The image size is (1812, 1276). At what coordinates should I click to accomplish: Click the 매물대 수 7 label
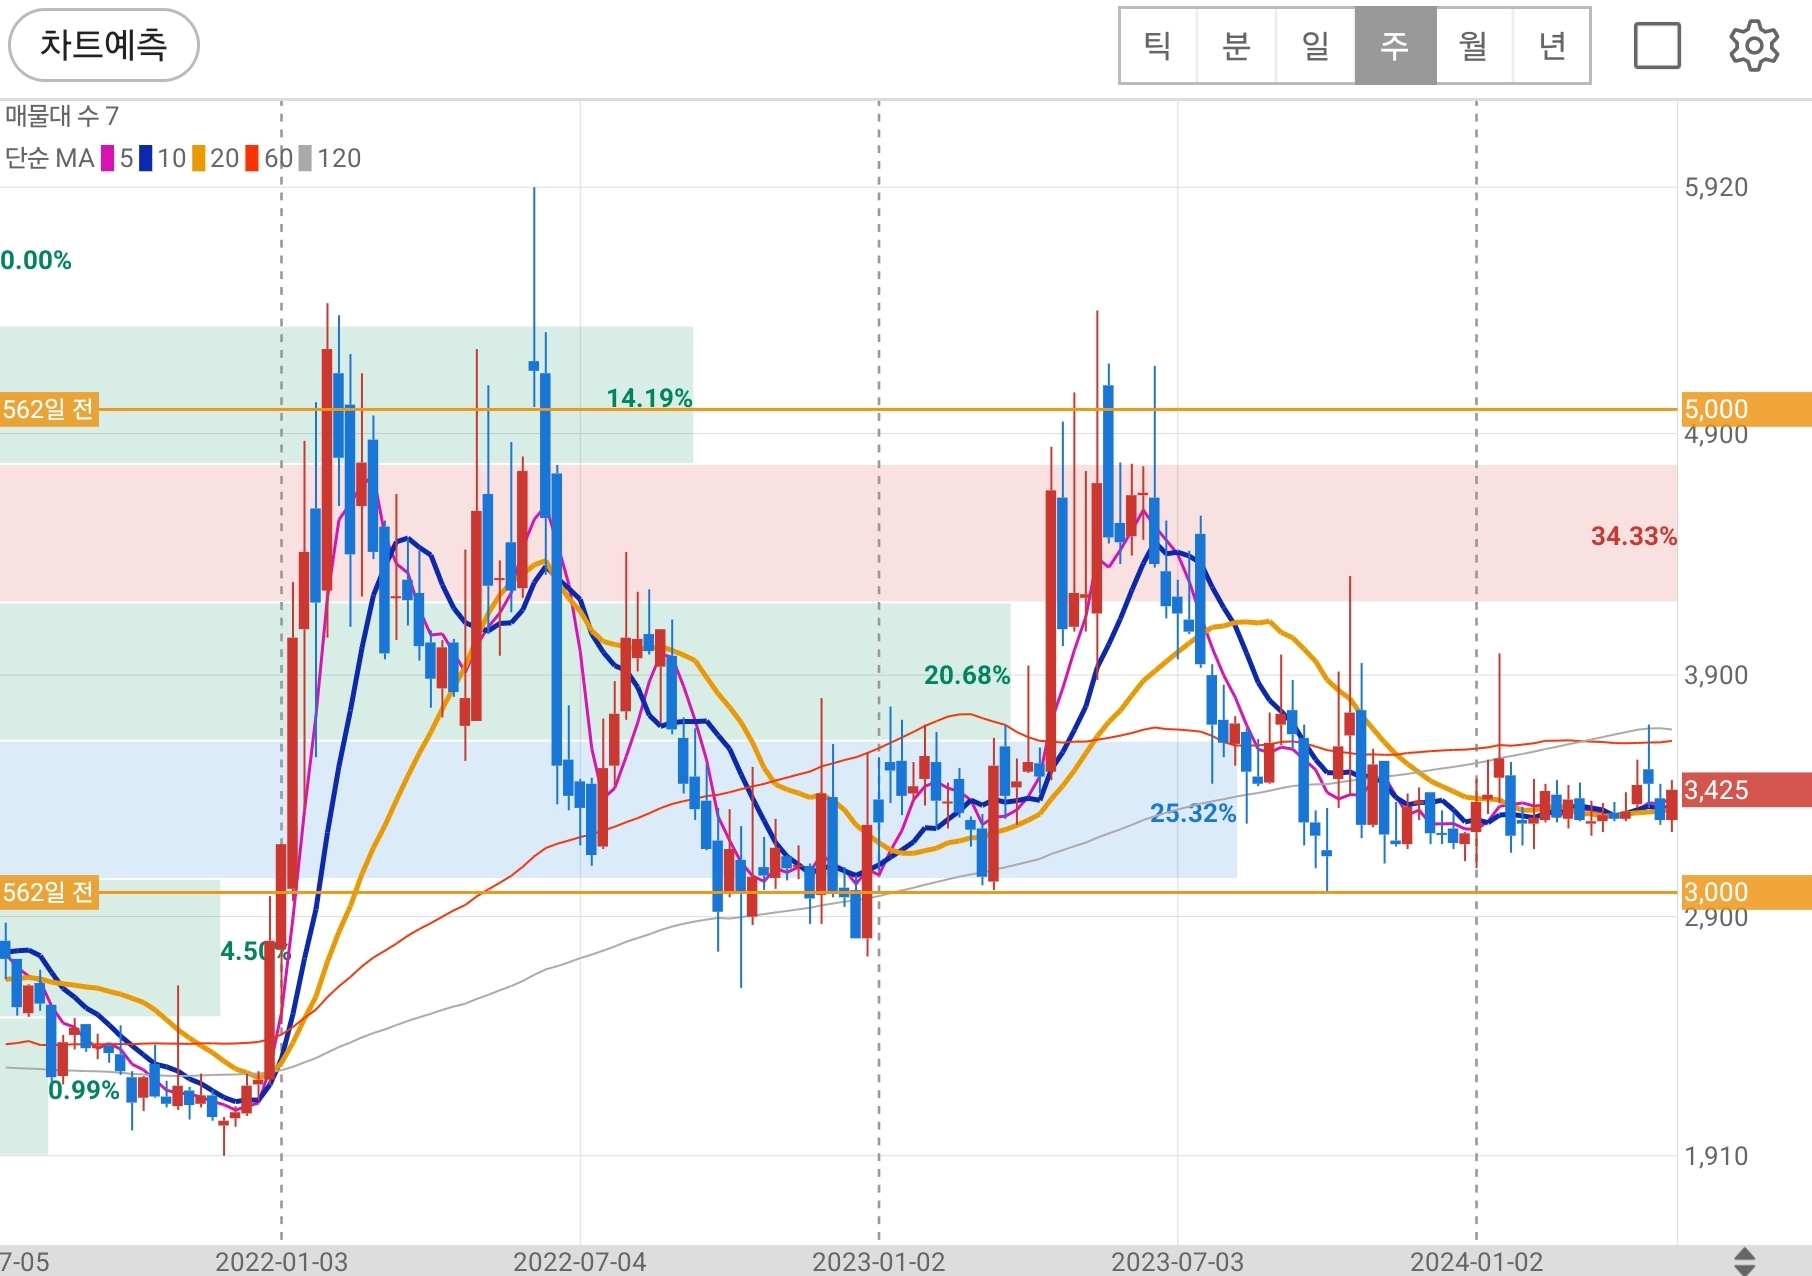click(62, 116)
